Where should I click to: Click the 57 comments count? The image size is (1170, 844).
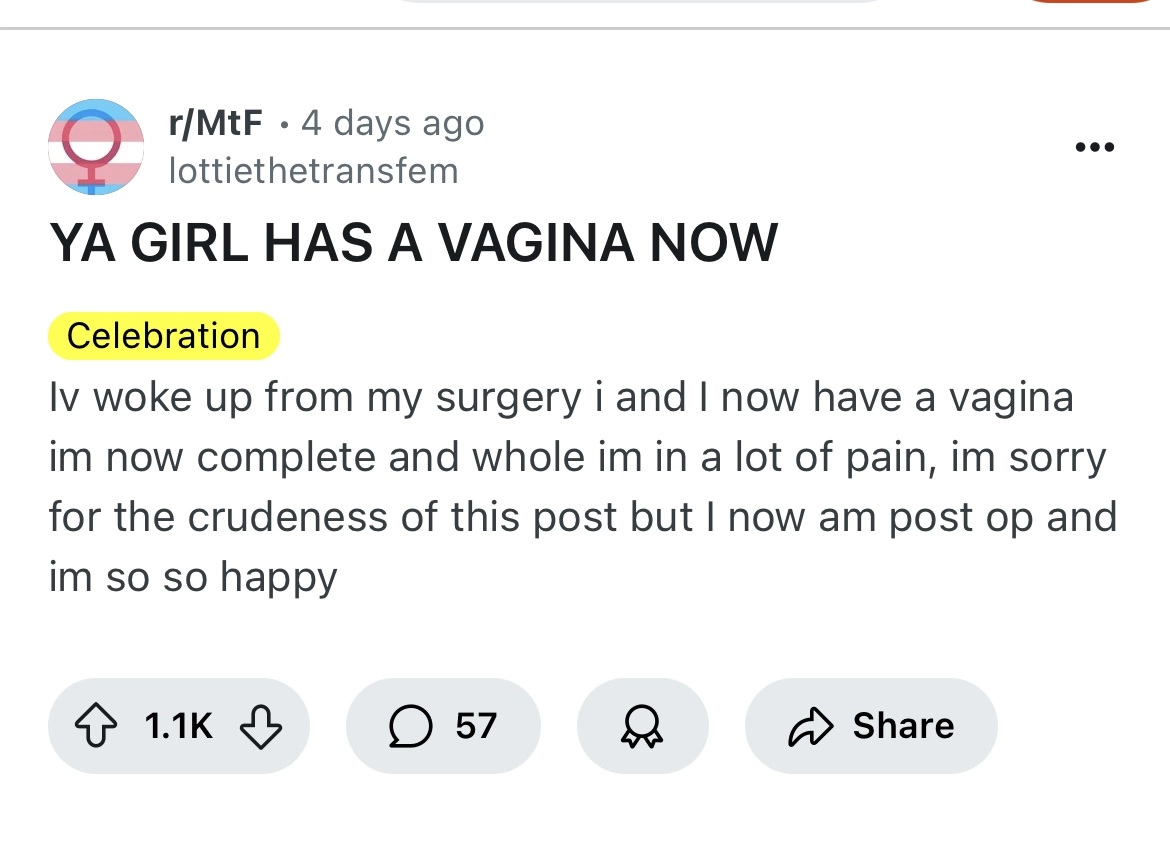(476, 726)
